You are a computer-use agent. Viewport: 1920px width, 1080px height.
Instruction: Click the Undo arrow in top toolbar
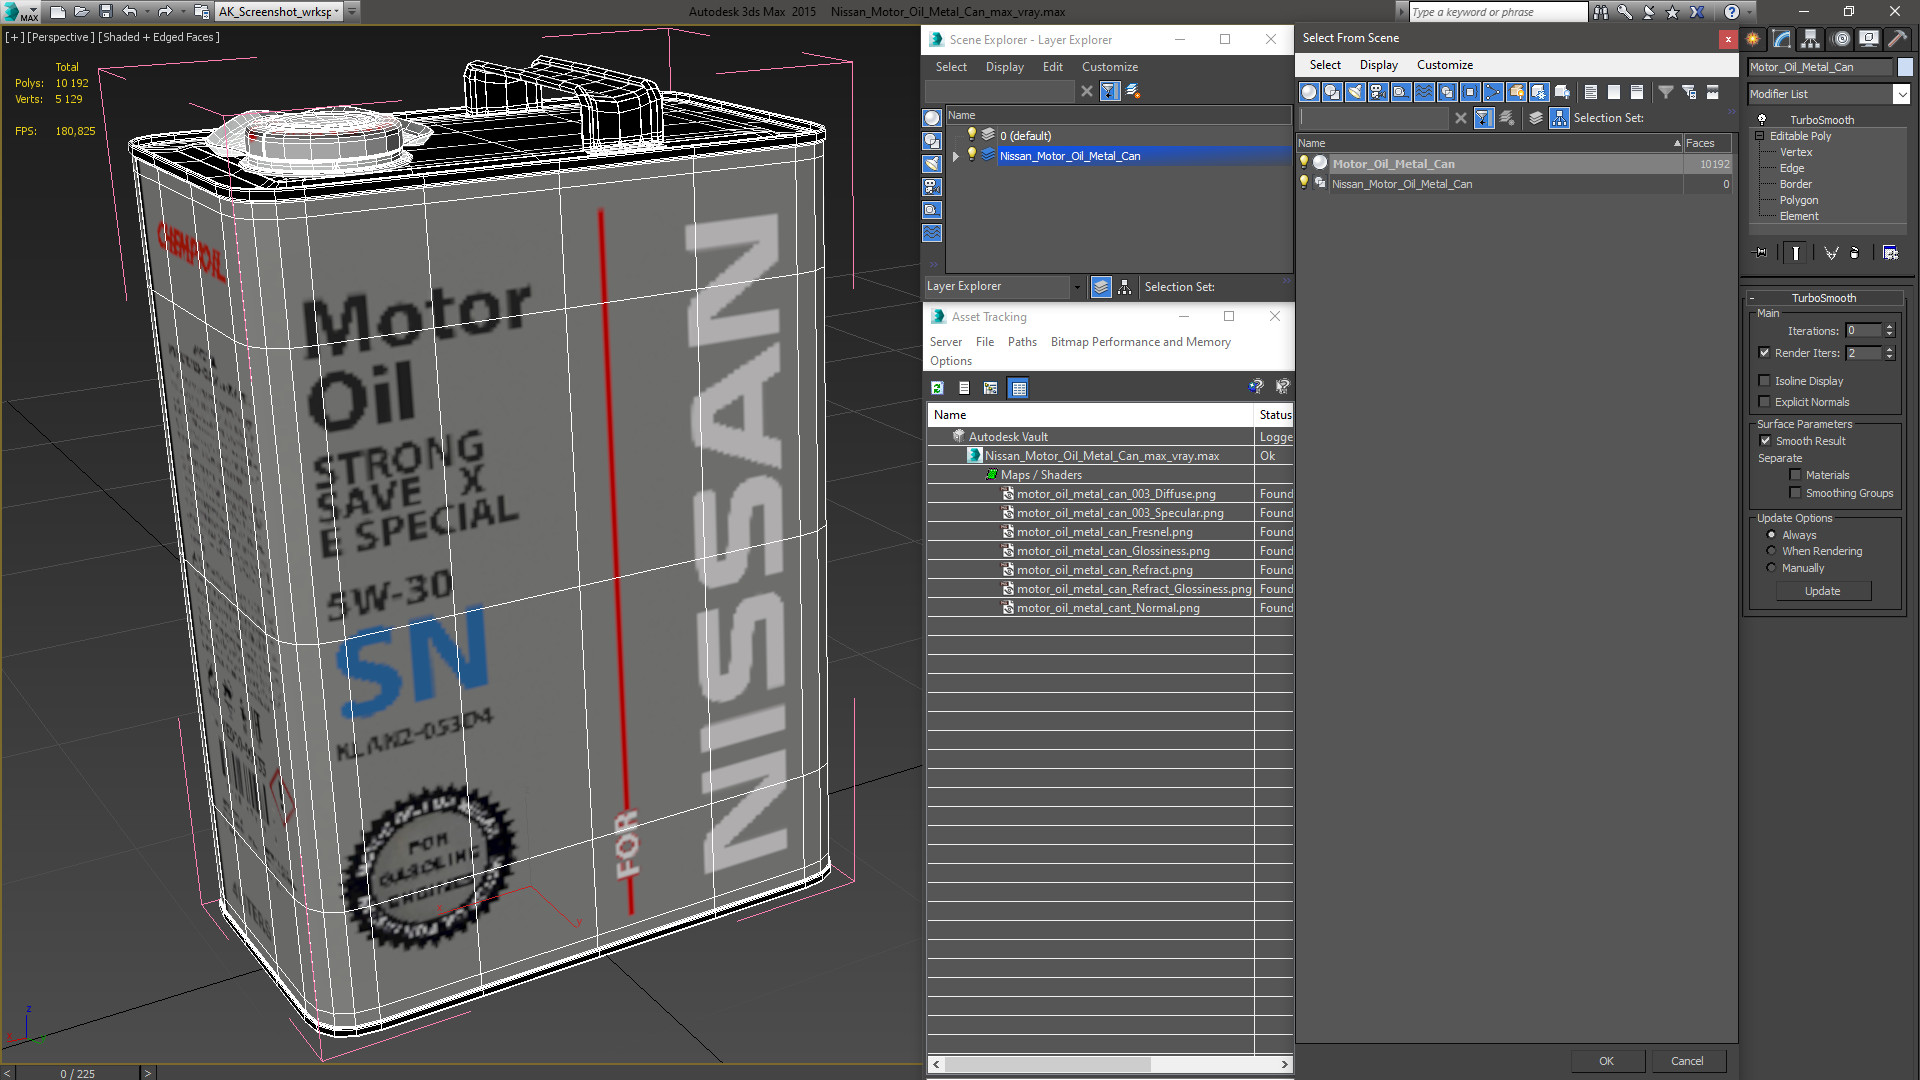(x=130, y=12)
